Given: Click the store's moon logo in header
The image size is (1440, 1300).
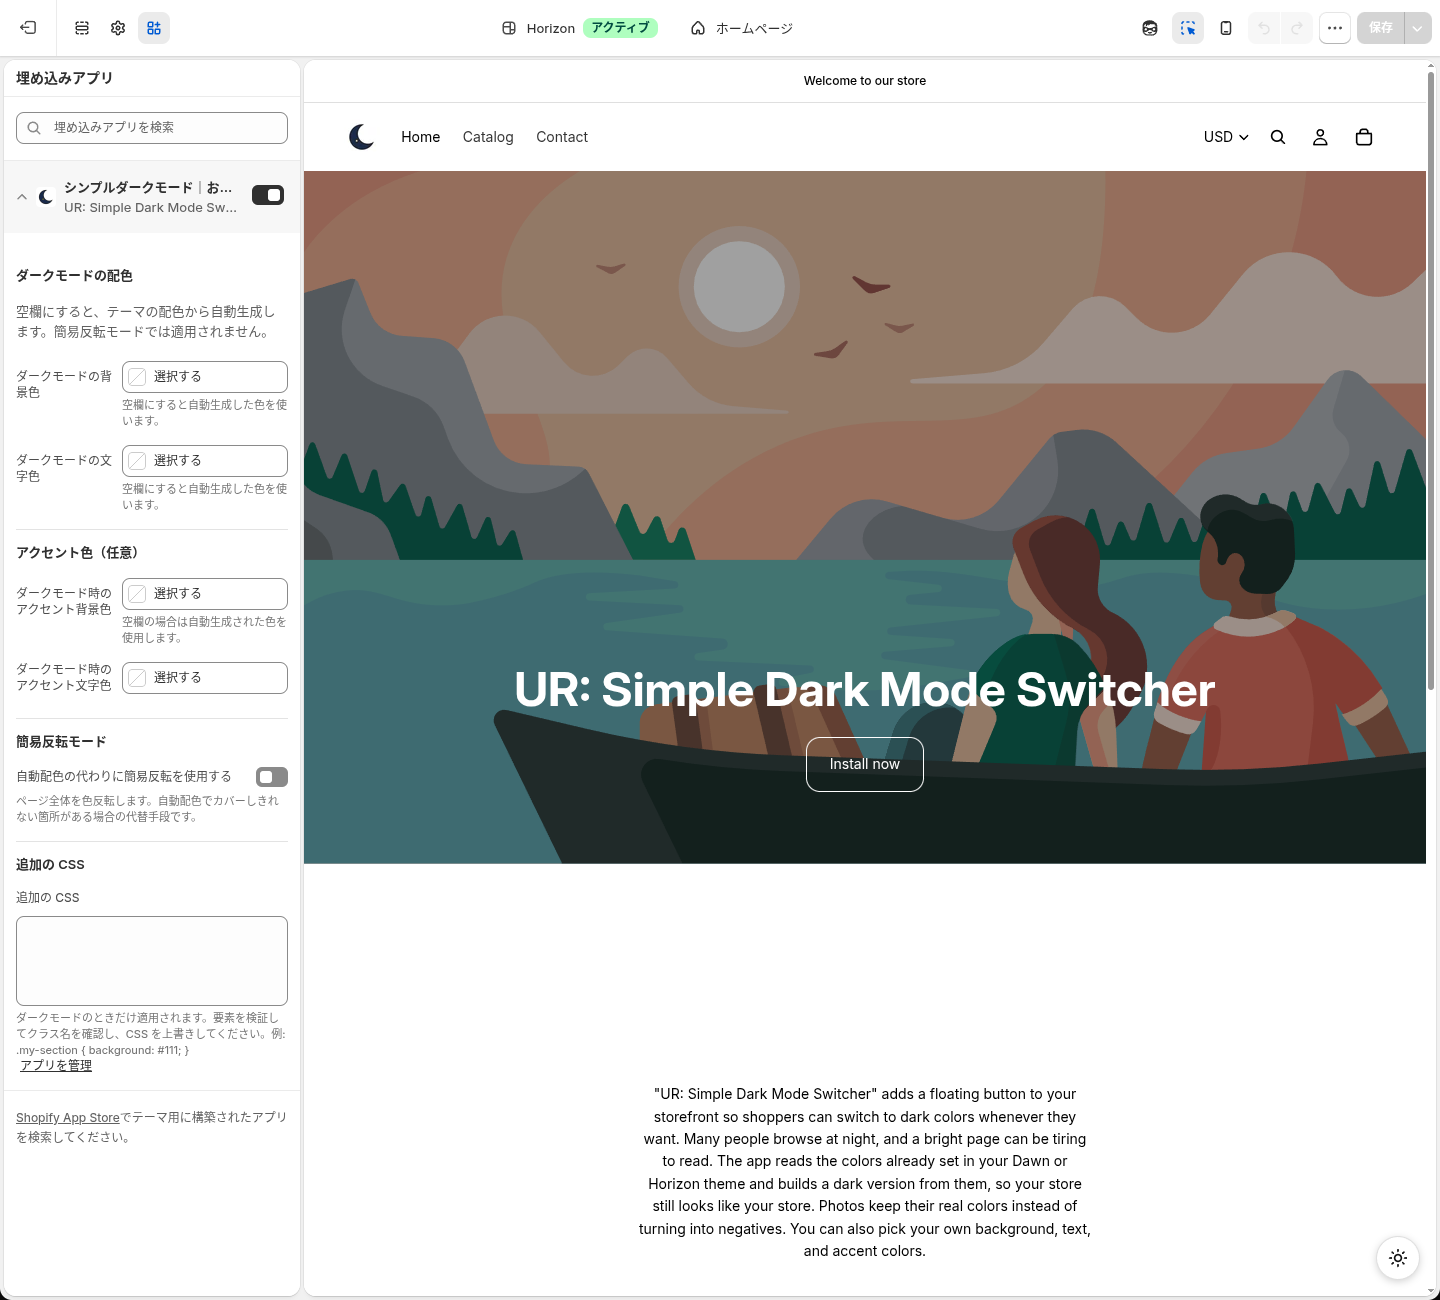Looking at the screenshot, I should point(361,137).
